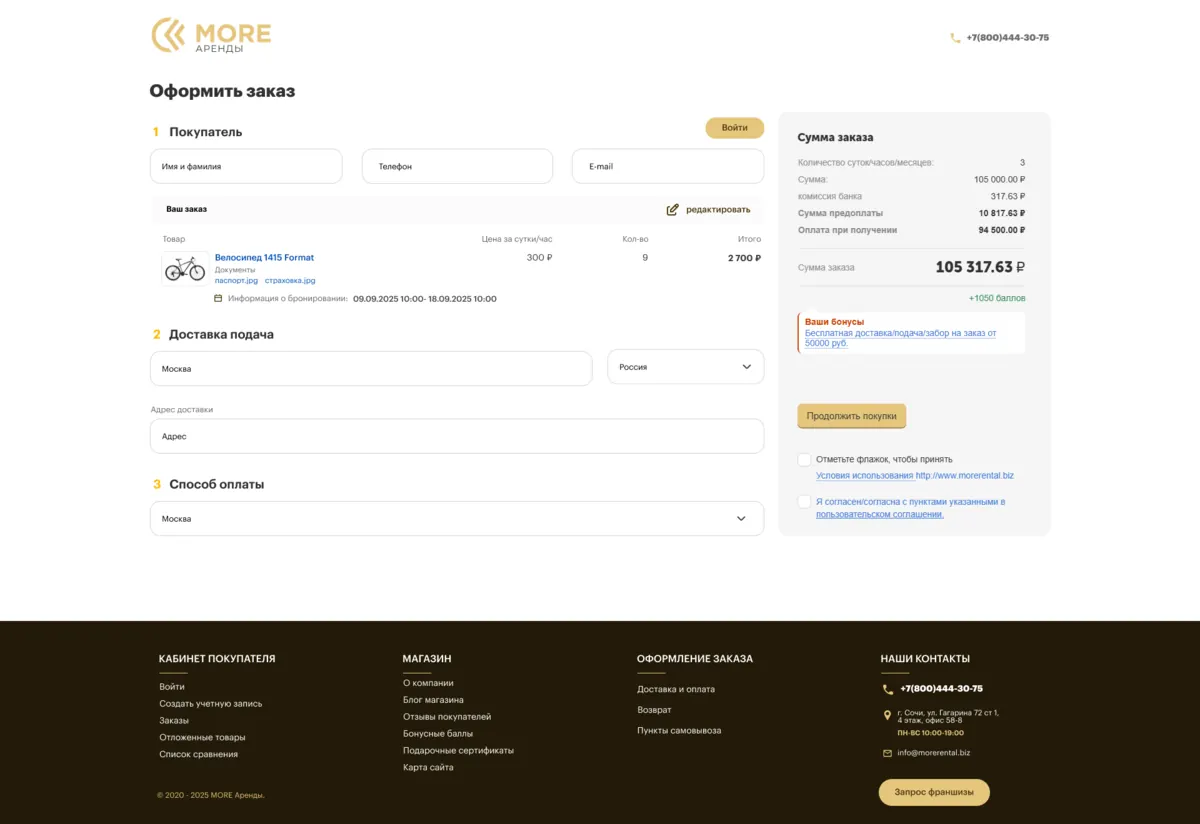Viewport: 1200px width, 824px height.
Task: Open the паспорт.jpg document link
Action: tap(236, 281)
